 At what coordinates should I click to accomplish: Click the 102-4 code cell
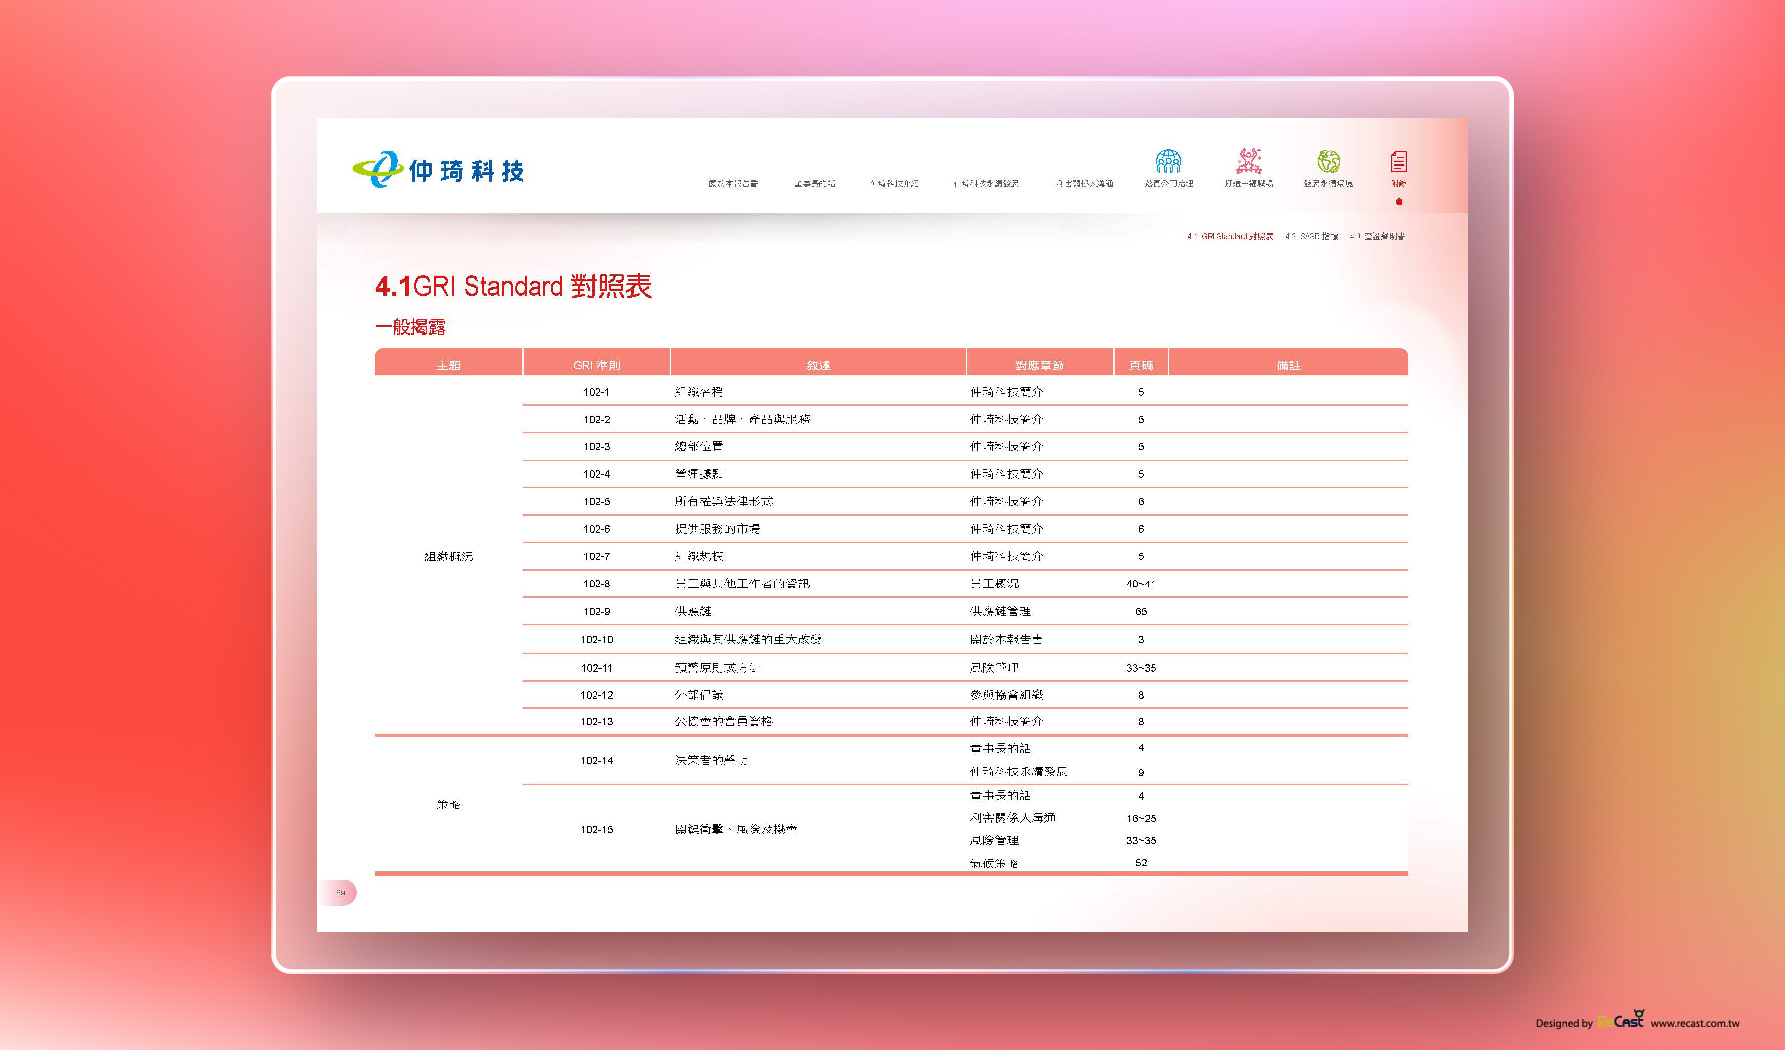(596, 474)
